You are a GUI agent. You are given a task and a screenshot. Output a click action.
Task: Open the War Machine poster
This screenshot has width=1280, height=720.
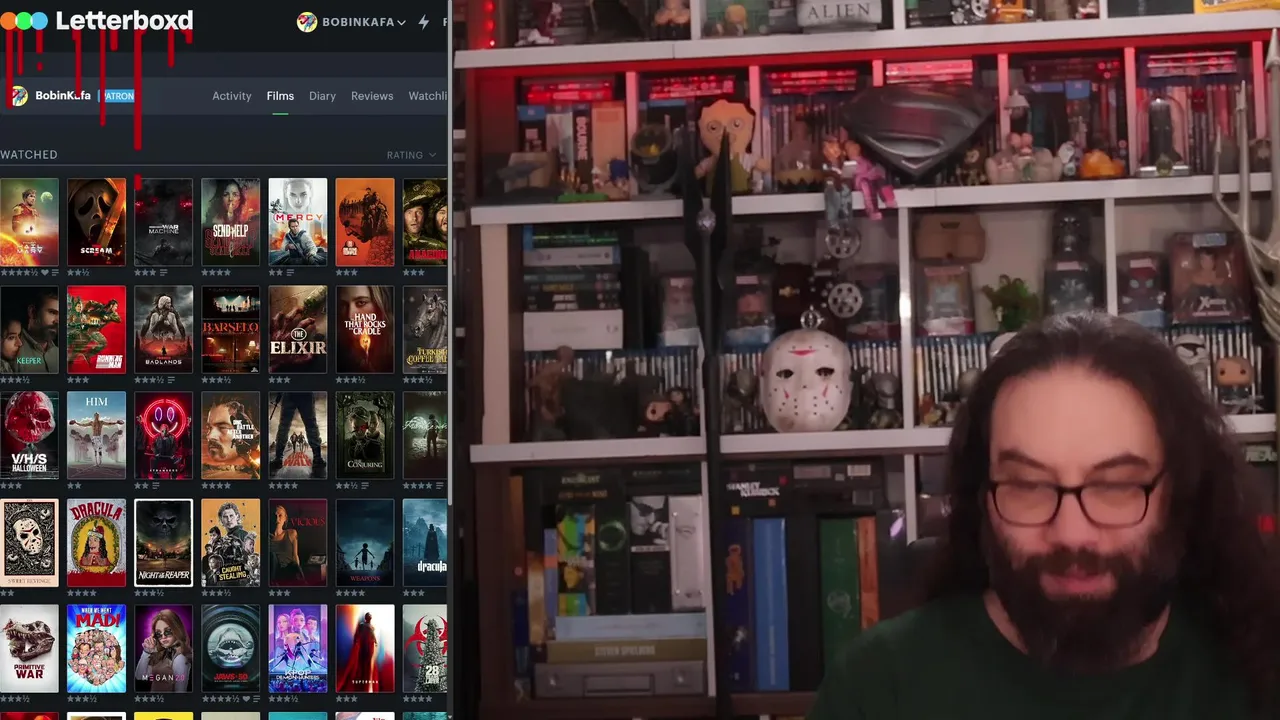pos(164,222)
